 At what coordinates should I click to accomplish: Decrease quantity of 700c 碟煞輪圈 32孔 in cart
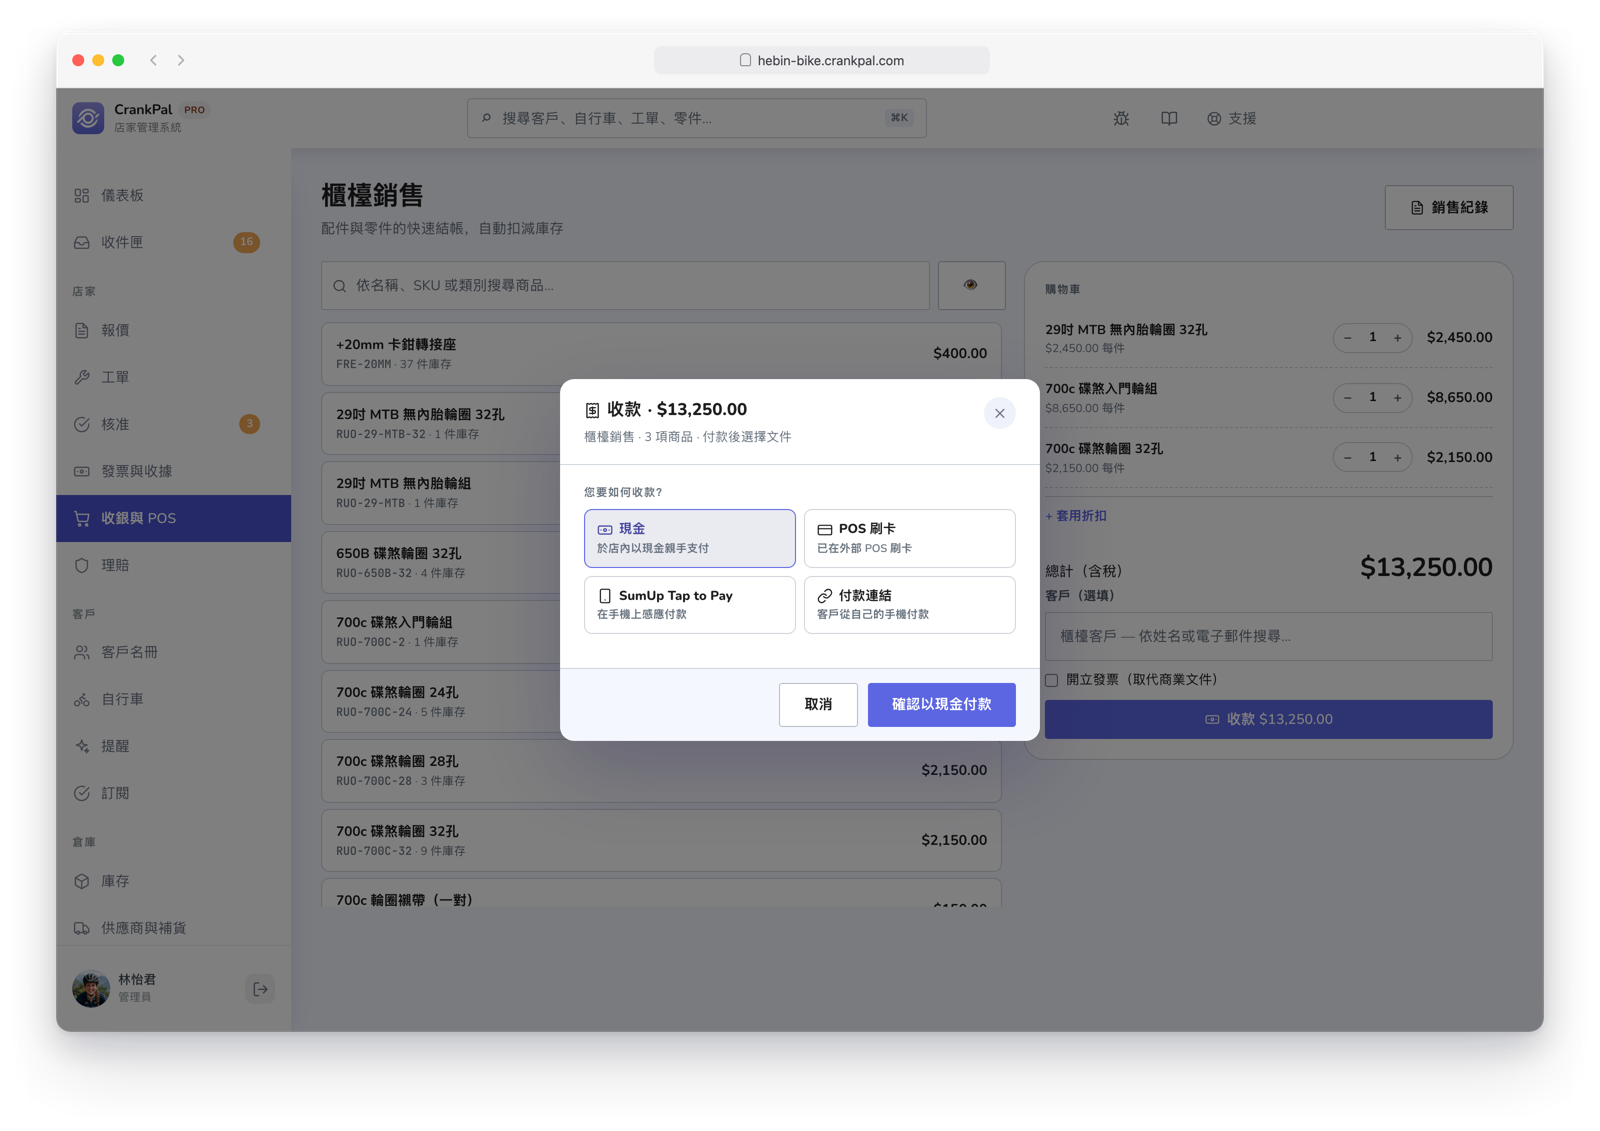(x=1347, y=458)
